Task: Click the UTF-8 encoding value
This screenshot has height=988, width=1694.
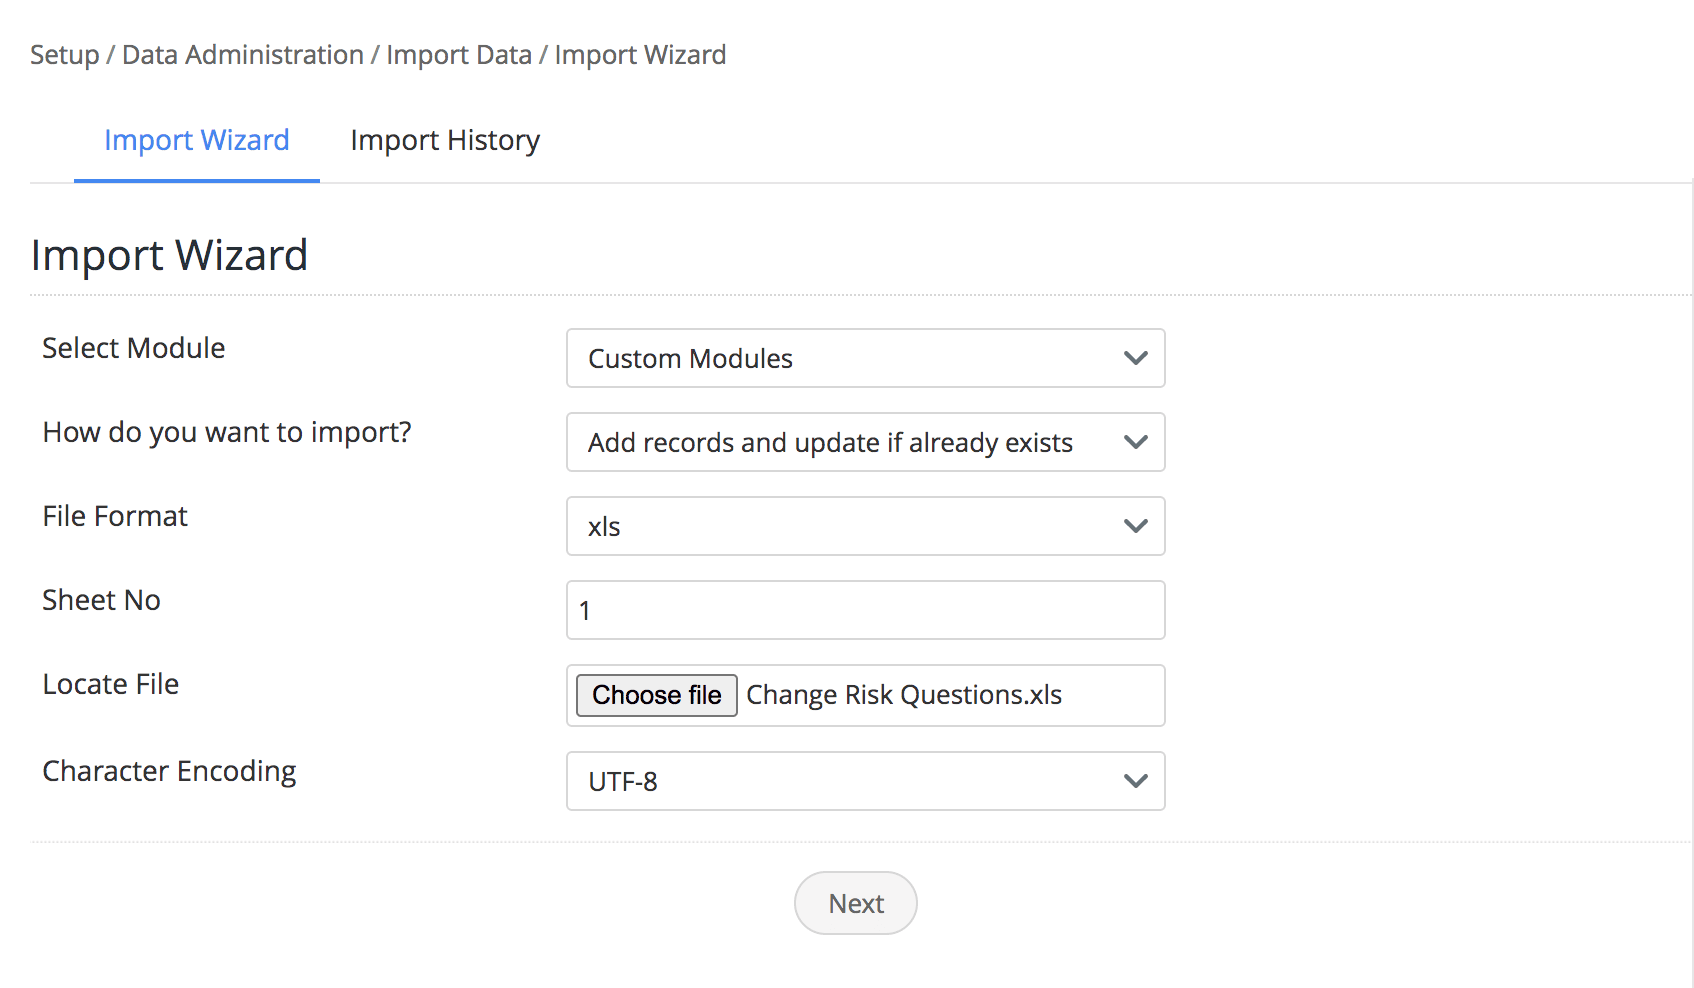Action: (x=622, y=781)
